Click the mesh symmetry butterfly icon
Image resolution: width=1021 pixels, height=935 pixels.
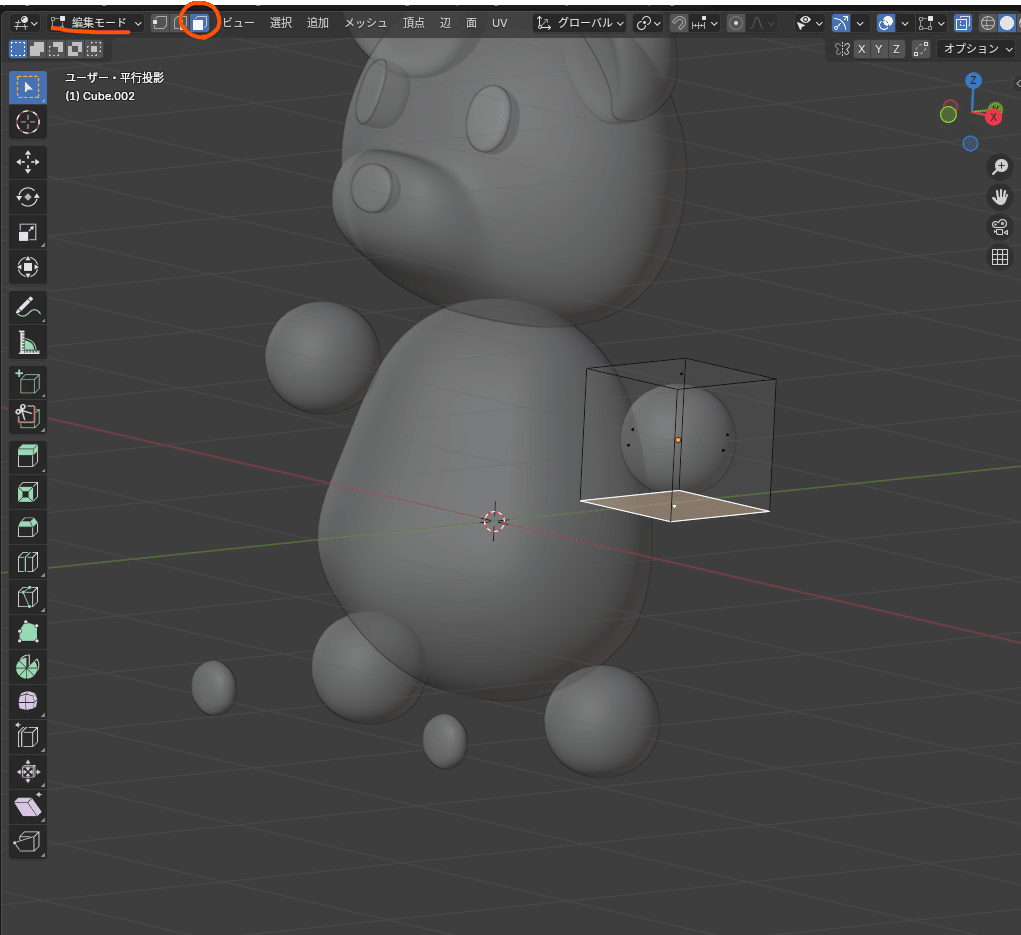point(842,49)
